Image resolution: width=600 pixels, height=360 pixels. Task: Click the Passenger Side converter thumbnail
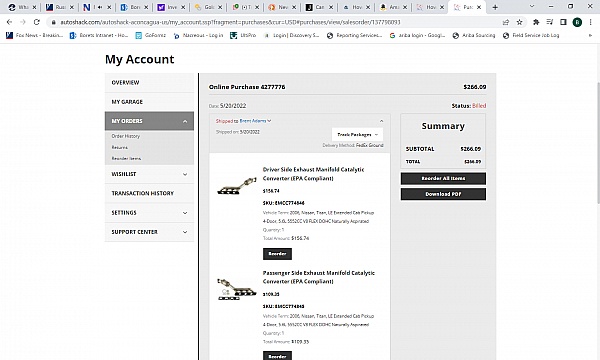click(x=237, y=289)
